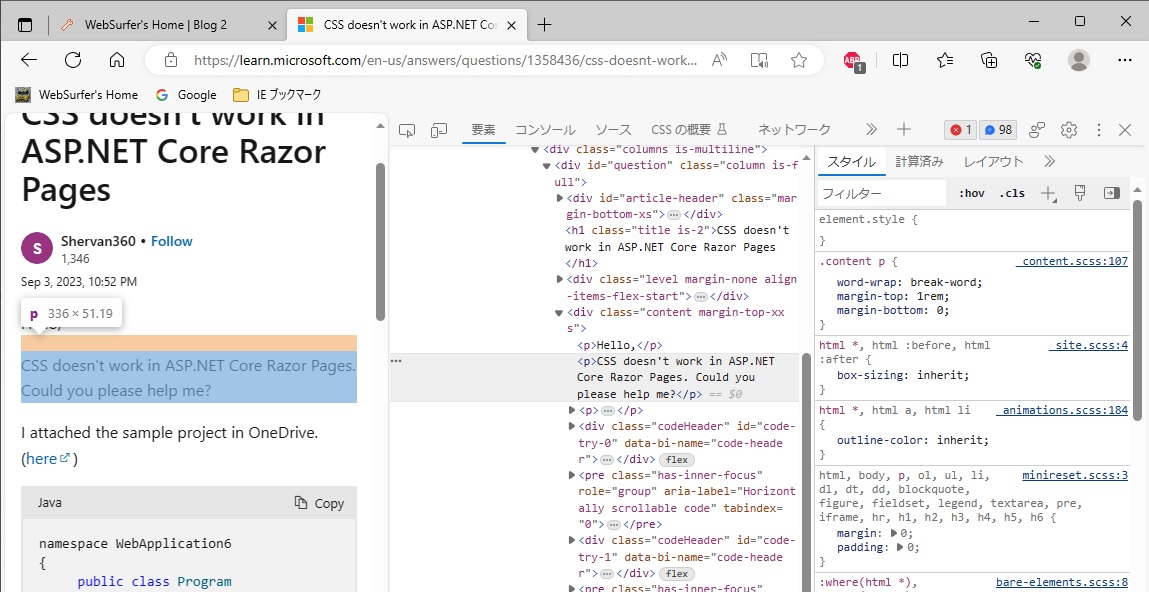Image resolution: width=1149 pixels, height=592 pixels.
Task: Activate DevTools inspect element picker
Action: [x=407, y=130]
